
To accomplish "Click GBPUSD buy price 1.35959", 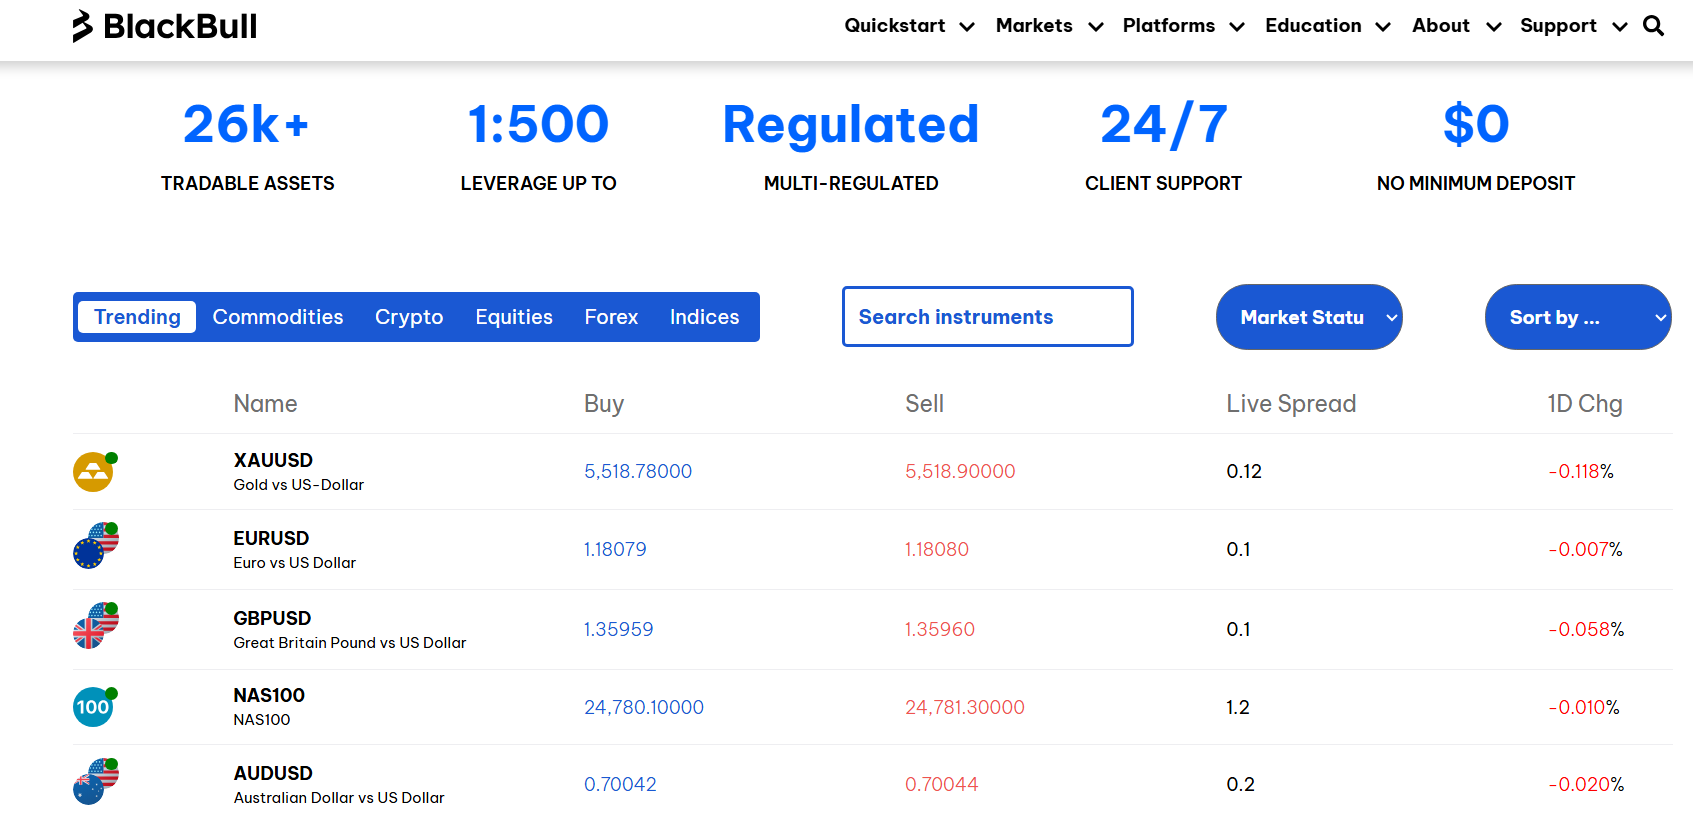I will tap(618, 629).
